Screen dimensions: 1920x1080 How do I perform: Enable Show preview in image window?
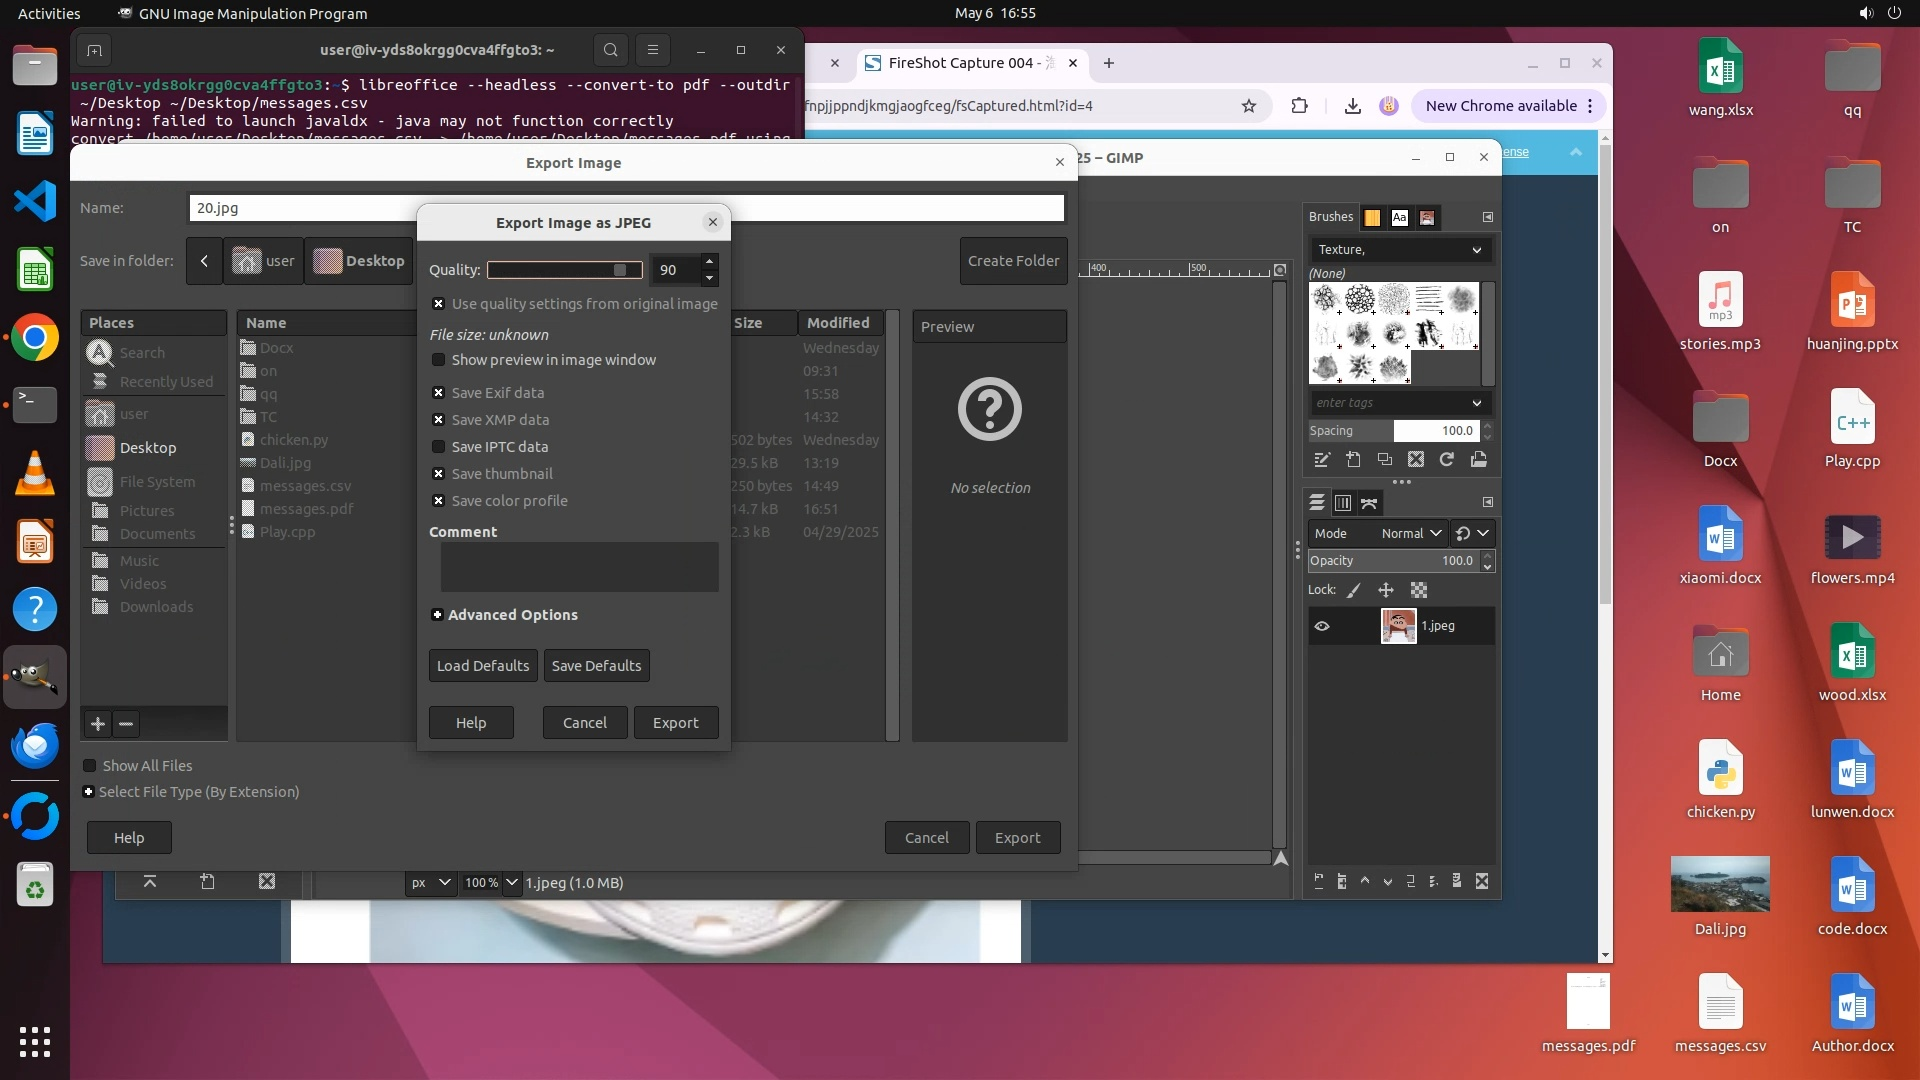[438, 360]
